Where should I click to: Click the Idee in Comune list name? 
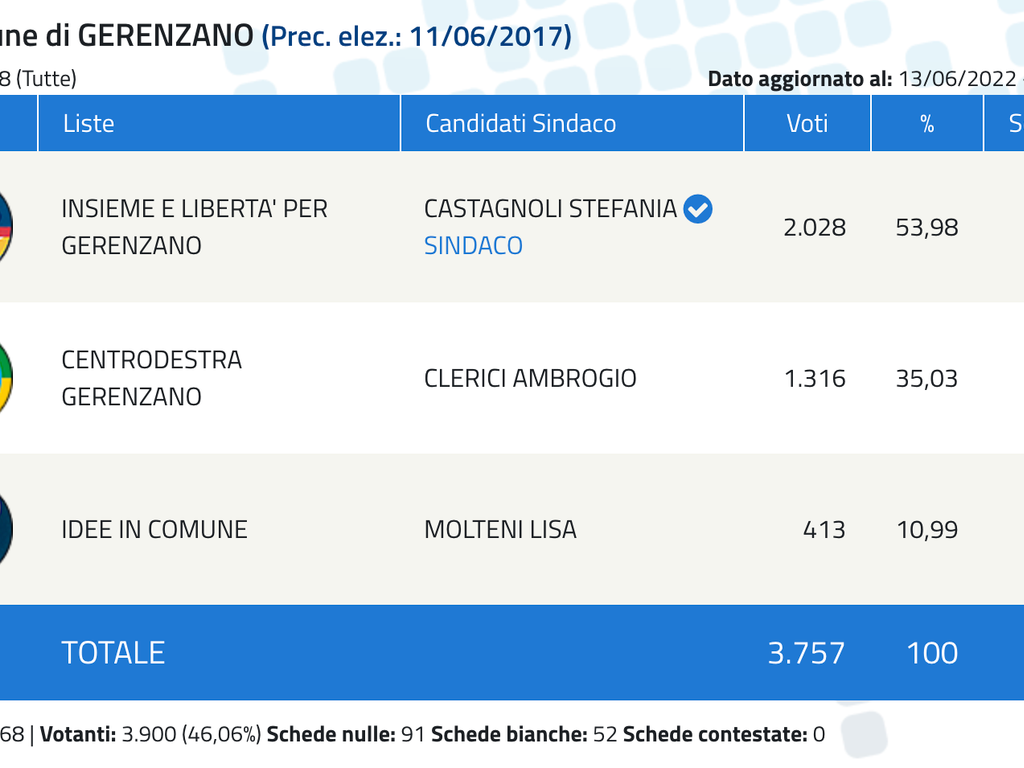(154, 529)
